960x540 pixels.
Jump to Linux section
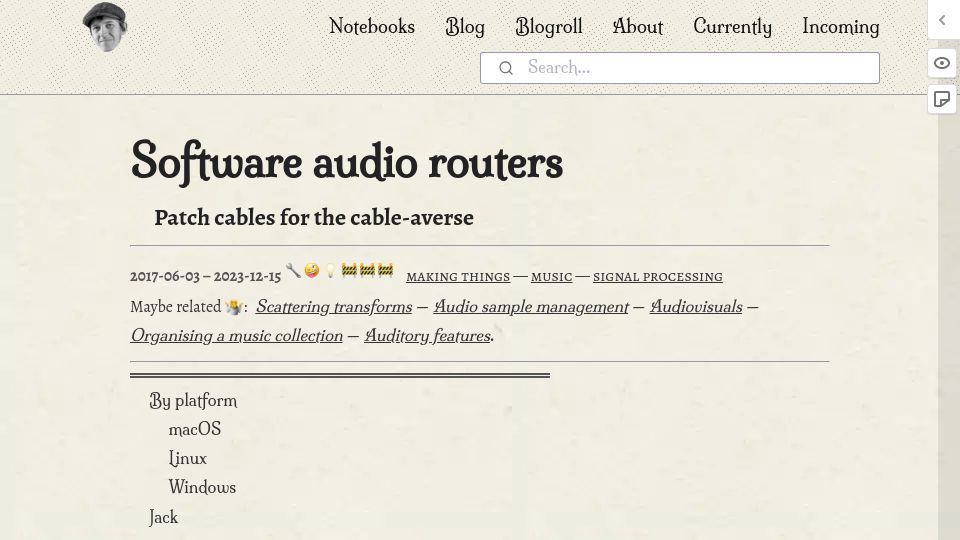point(187,458)
